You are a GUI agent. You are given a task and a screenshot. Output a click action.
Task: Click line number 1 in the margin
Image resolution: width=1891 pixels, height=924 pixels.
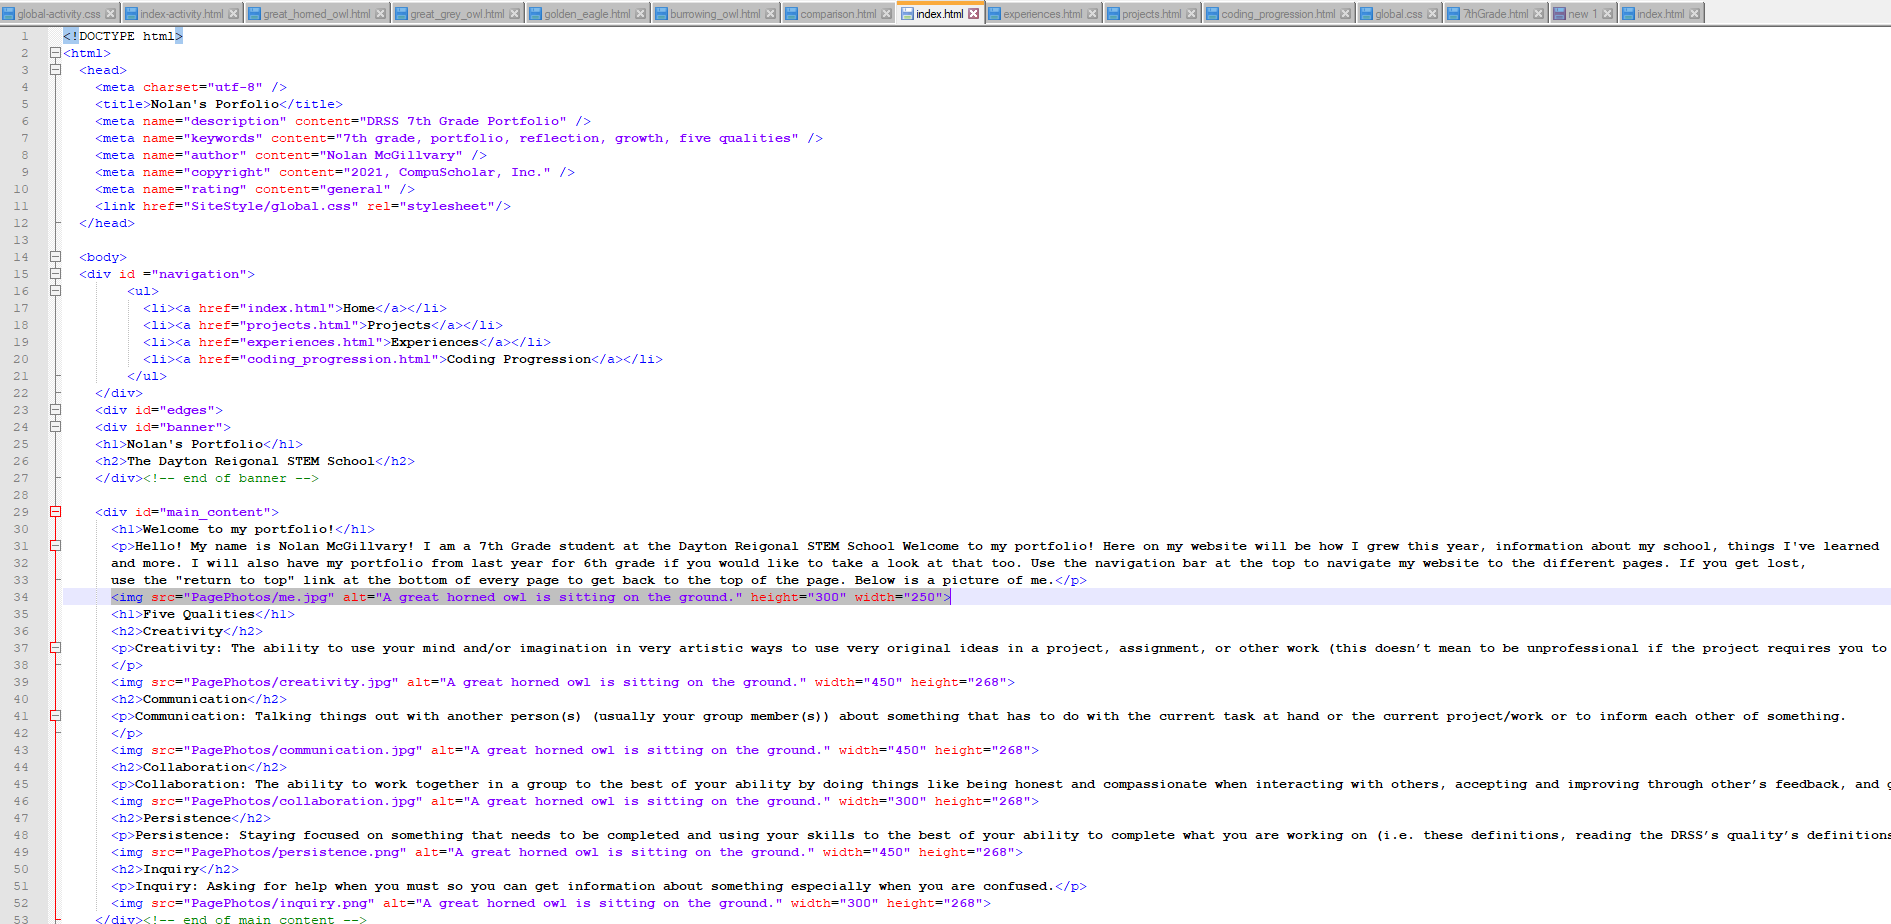point(25,36)
